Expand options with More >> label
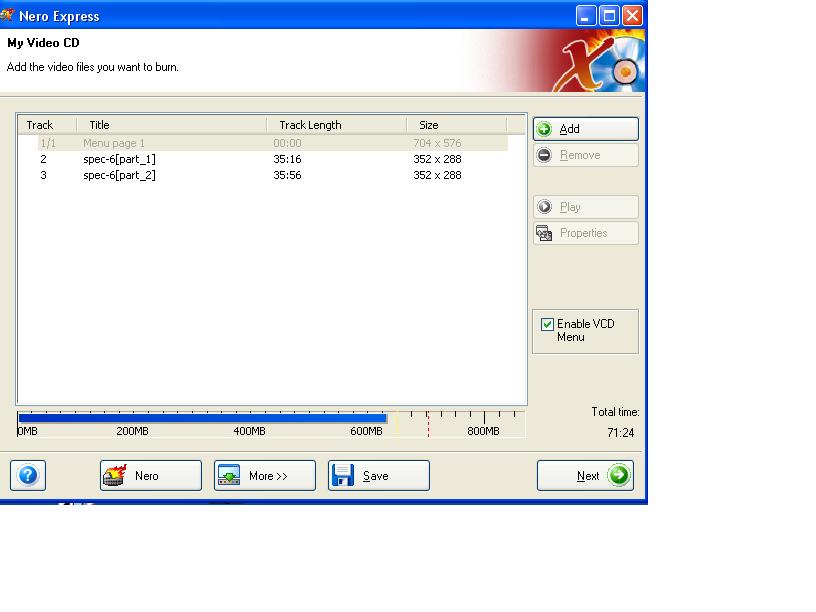The width and height of the screenshot is (816, 612). click(268, 476)
